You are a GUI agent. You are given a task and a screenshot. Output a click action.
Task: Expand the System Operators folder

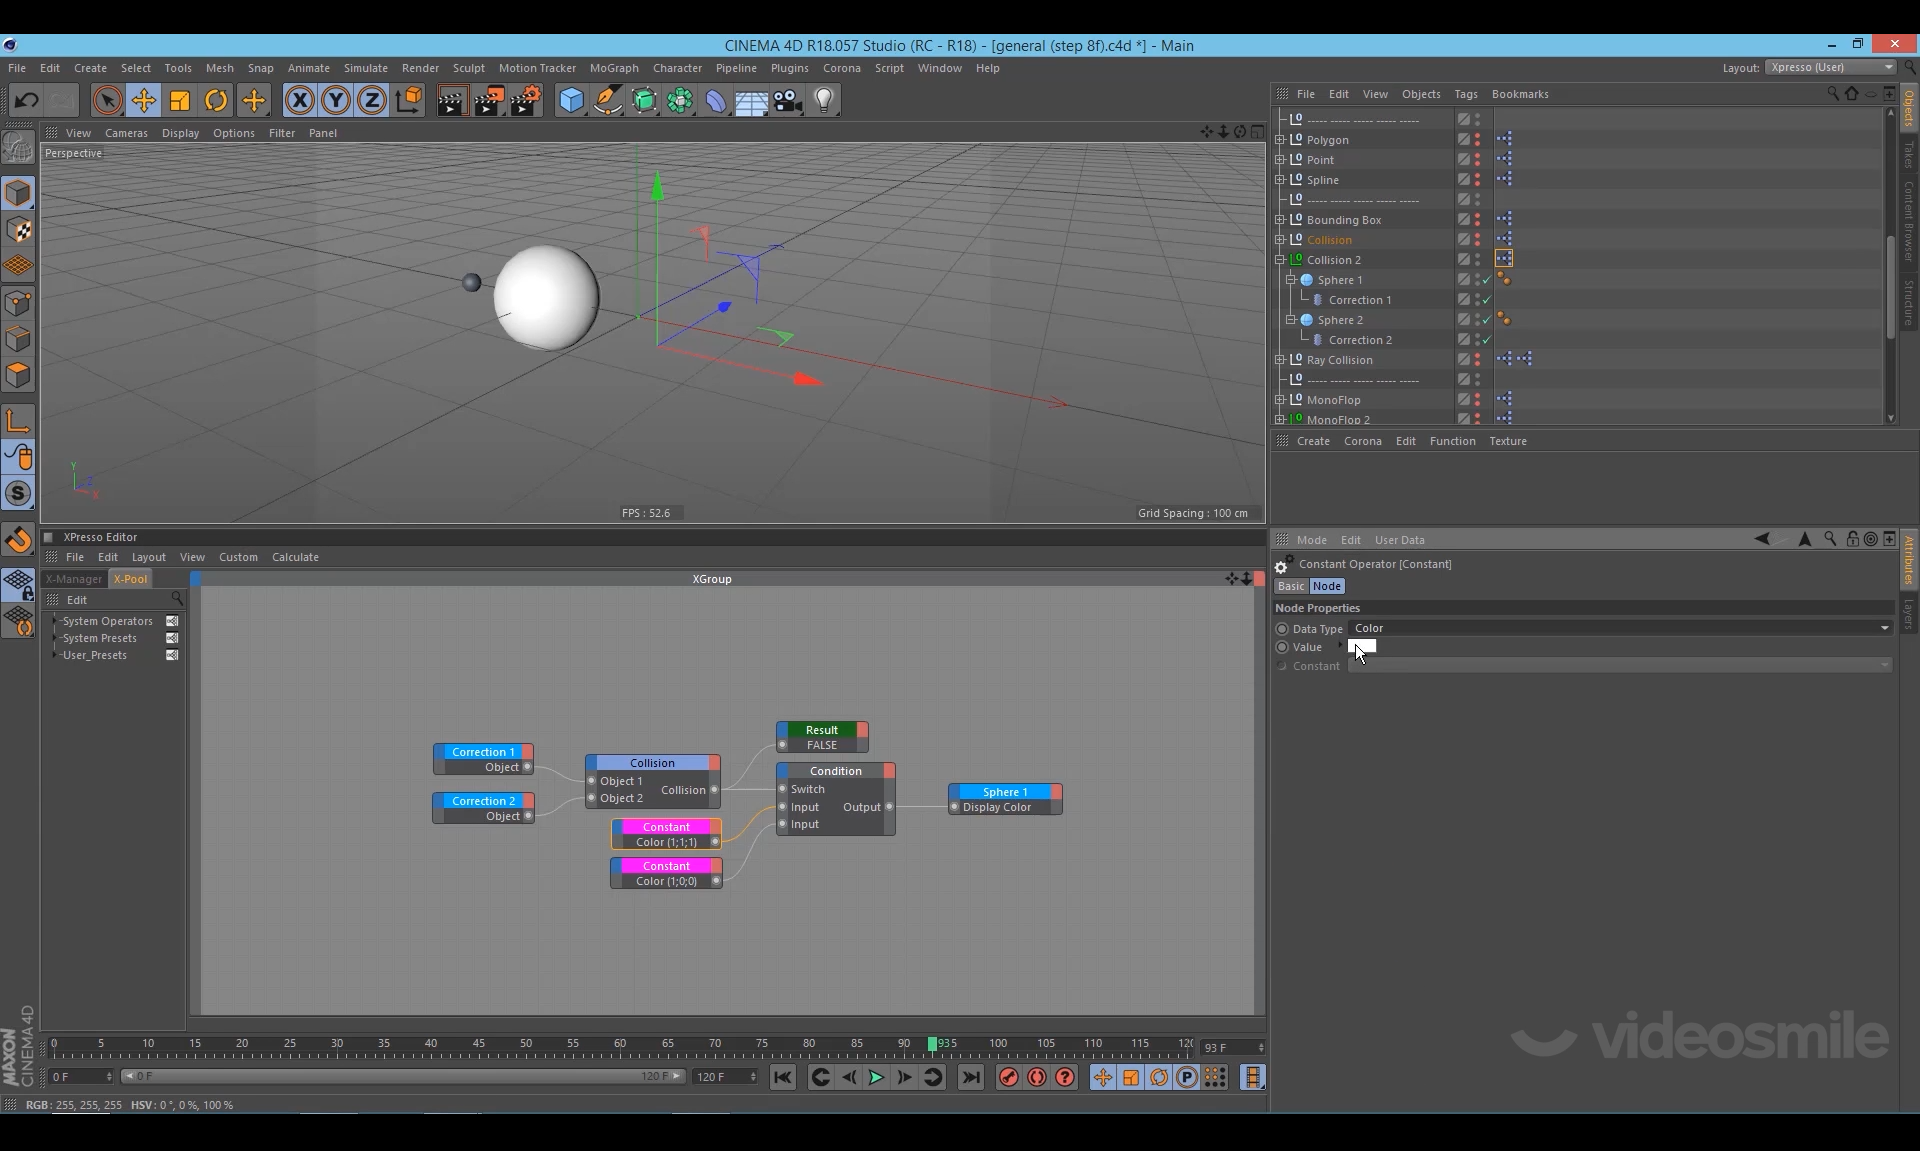point(55,621)
